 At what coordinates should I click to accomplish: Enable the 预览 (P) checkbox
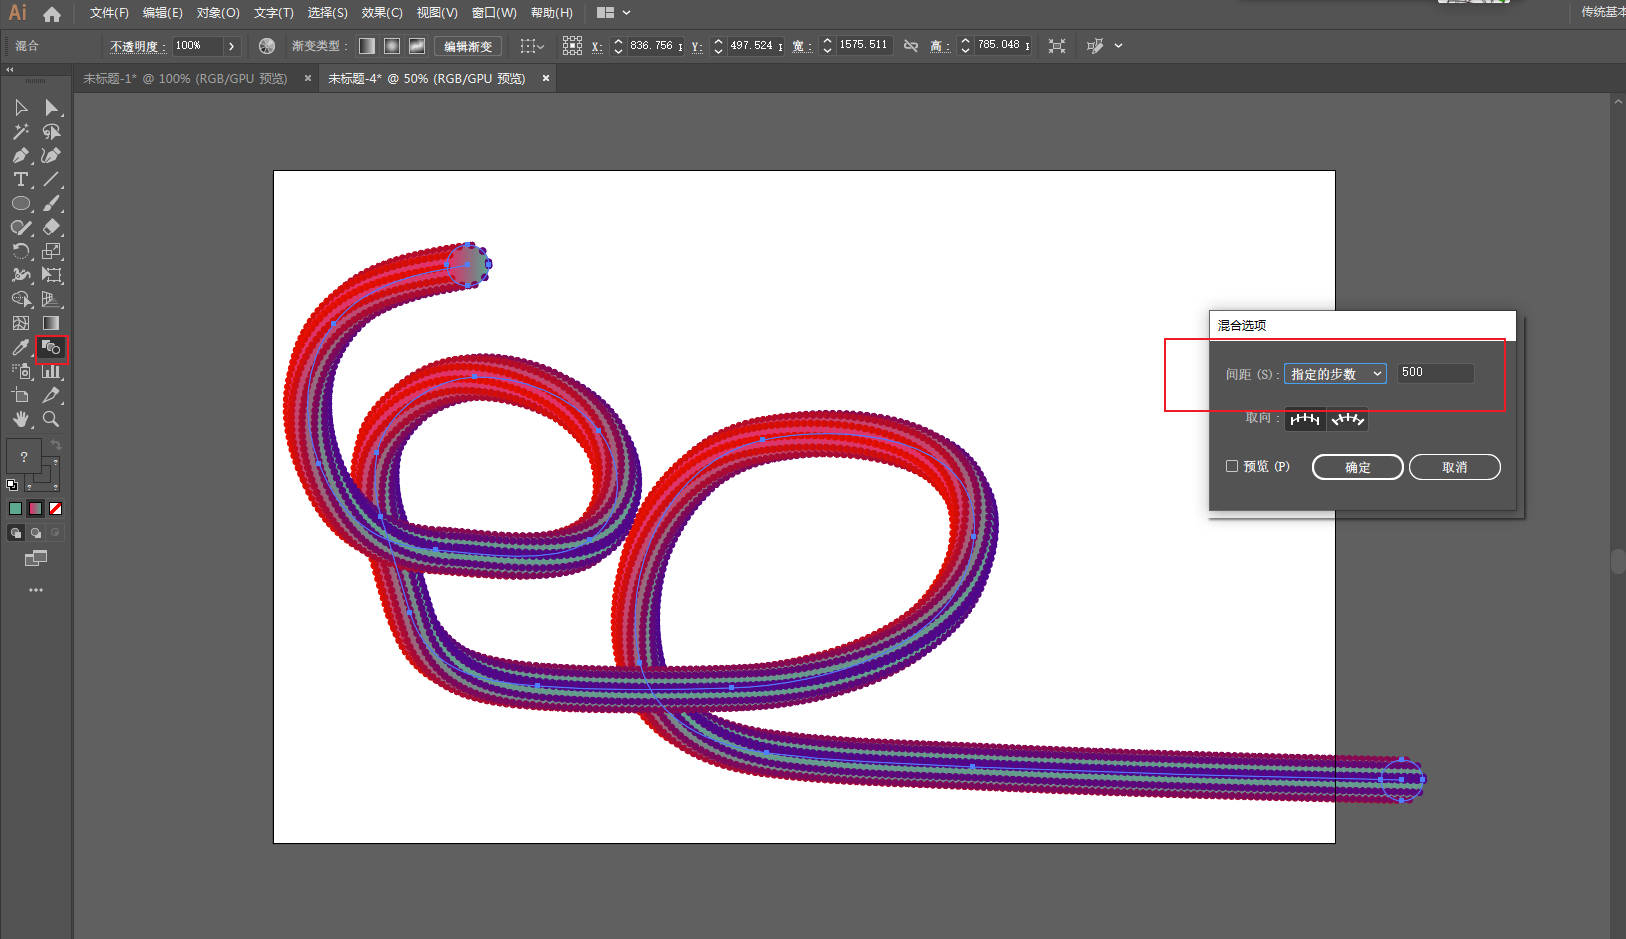point(1232,466)
